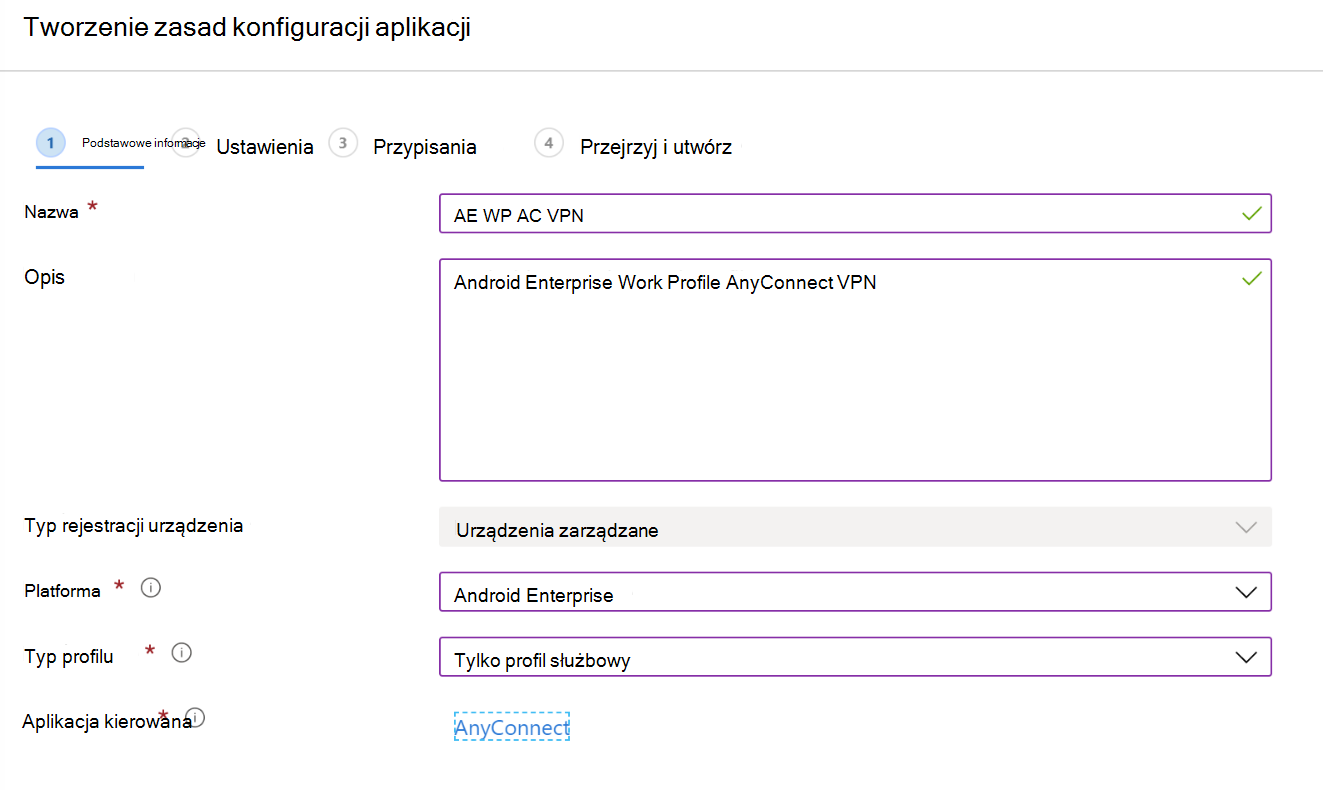Screen dimensions: 1323x790
Task: Open the Ustawienia wizard step
Action: tap(264, 147)
